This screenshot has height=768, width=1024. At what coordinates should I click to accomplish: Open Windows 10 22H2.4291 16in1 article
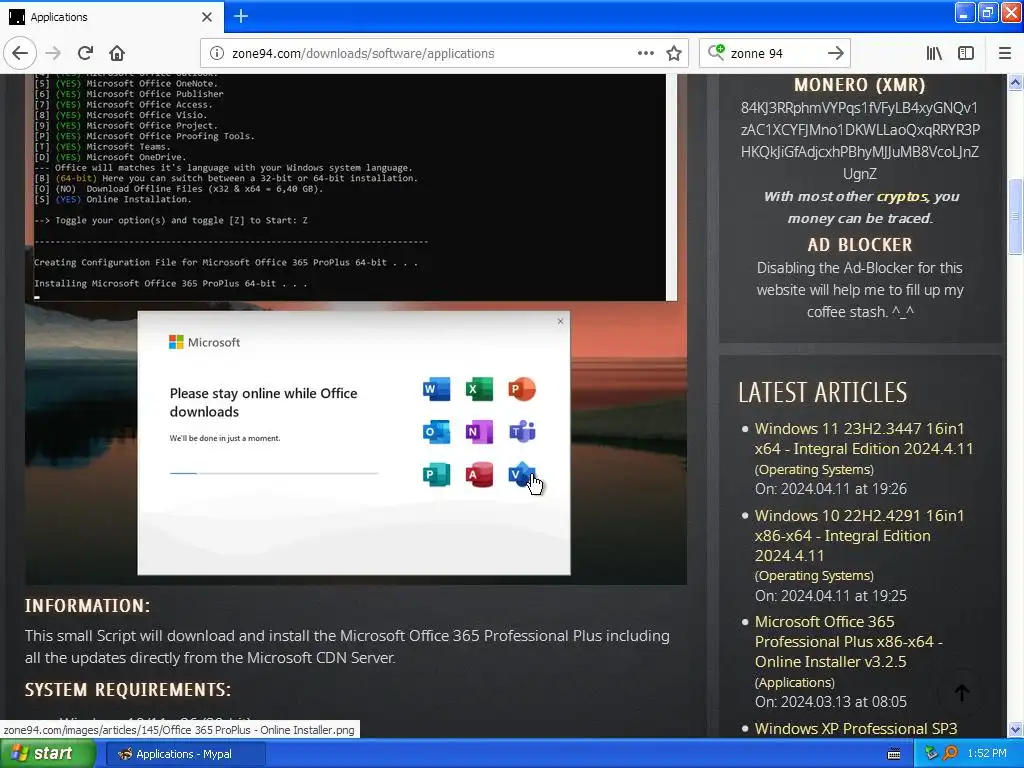point(859,536)
